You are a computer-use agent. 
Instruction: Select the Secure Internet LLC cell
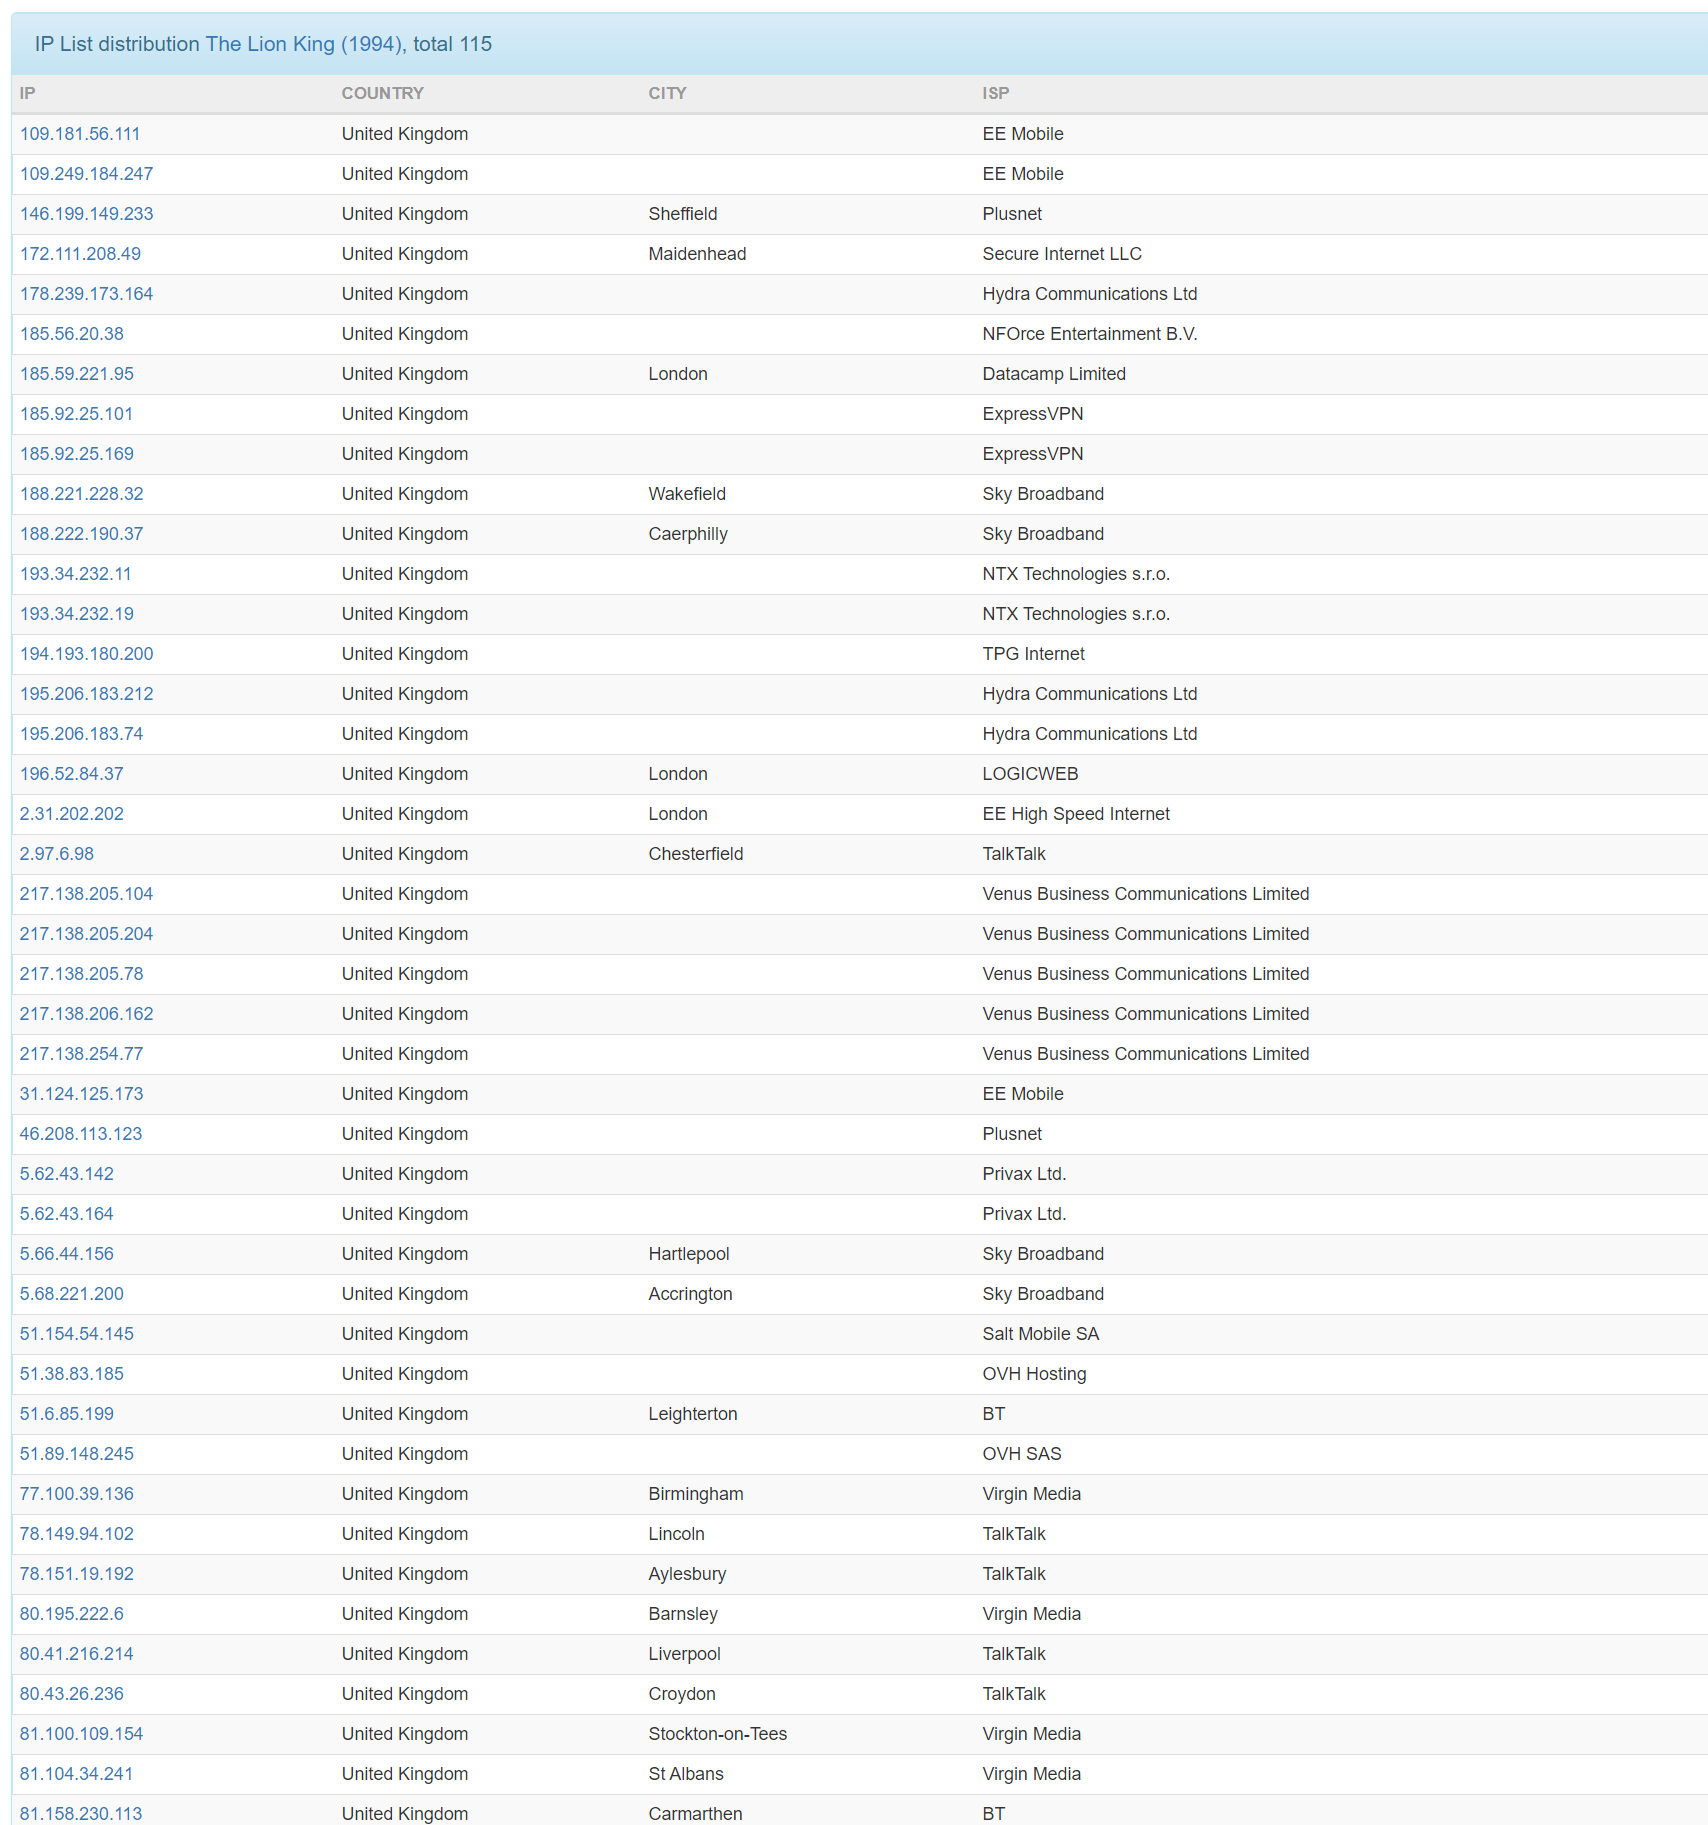(x=1062, y=254)
